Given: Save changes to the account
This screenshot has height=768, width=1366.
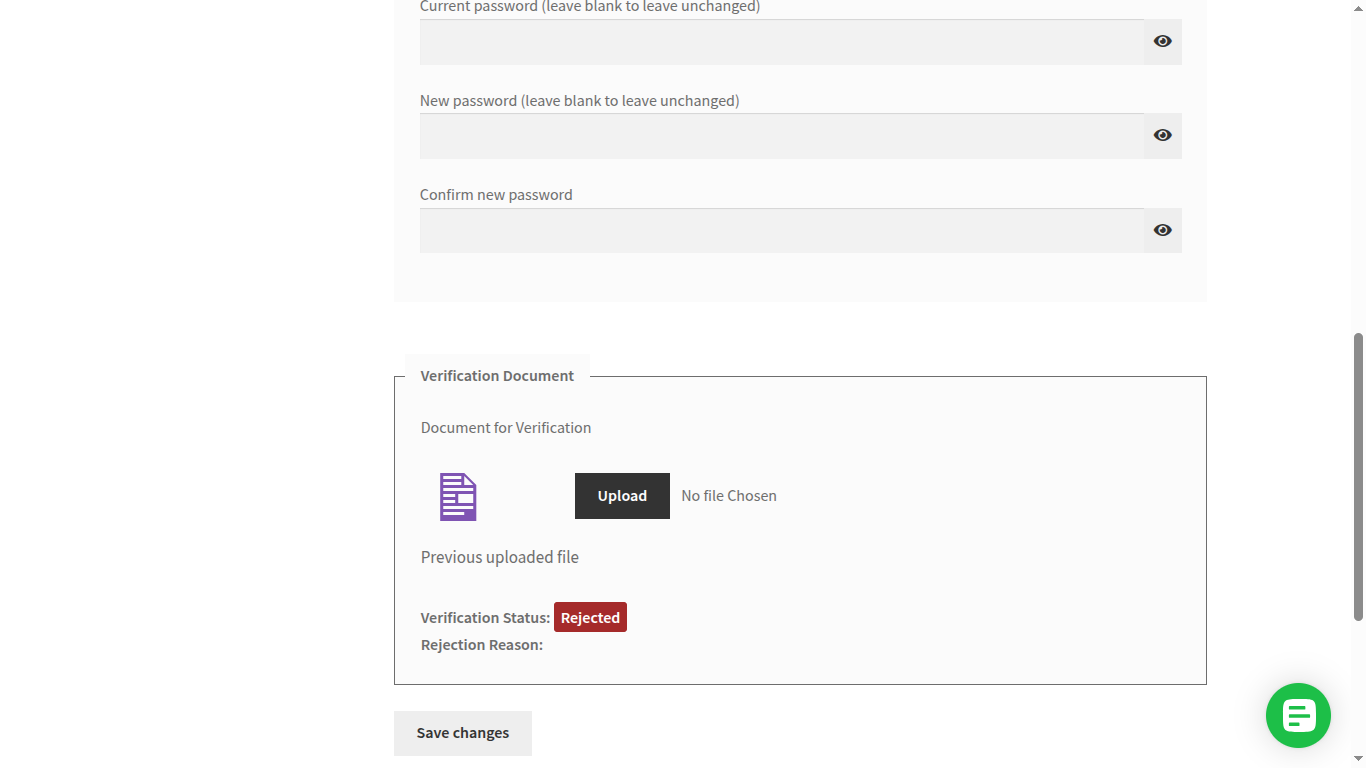Looking at the screenshot, I should pyautogui.click(x=463, y=733).
